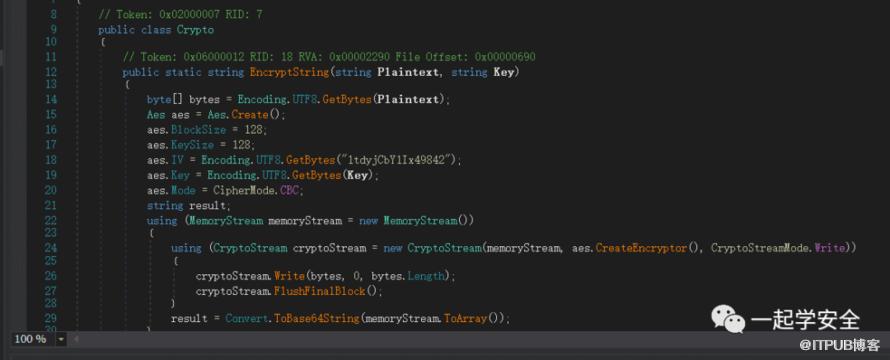
Task: Click line number 24 in the gutter
Action: click(x=51, y=248)
